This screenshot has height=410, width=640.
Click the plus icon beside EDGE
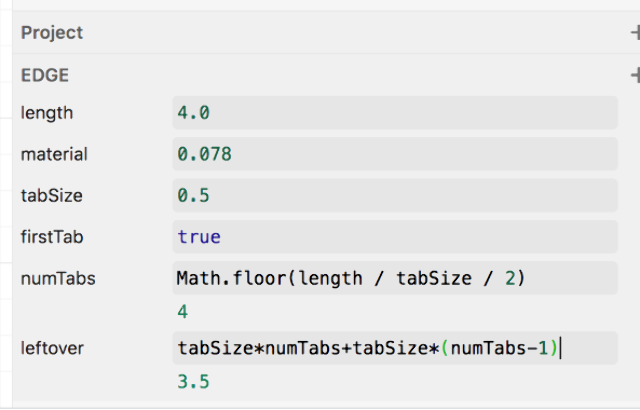coord(634,75)
